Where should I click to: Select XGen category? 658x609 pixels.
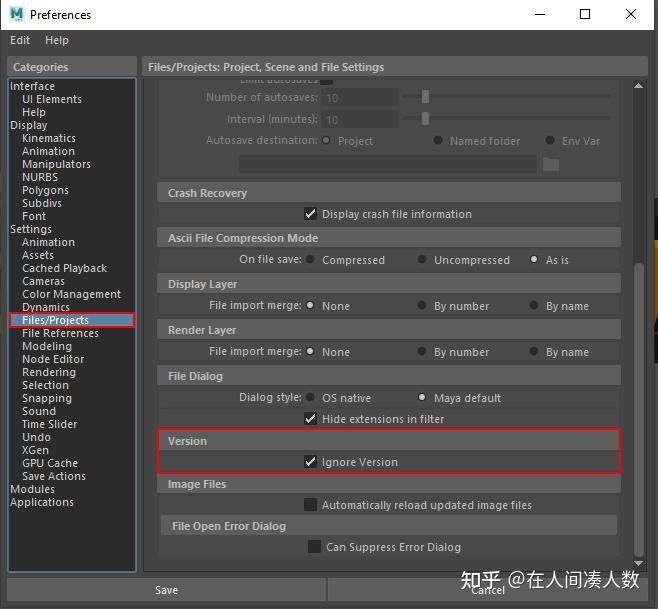pyautogui.click(x=35, y=450)
